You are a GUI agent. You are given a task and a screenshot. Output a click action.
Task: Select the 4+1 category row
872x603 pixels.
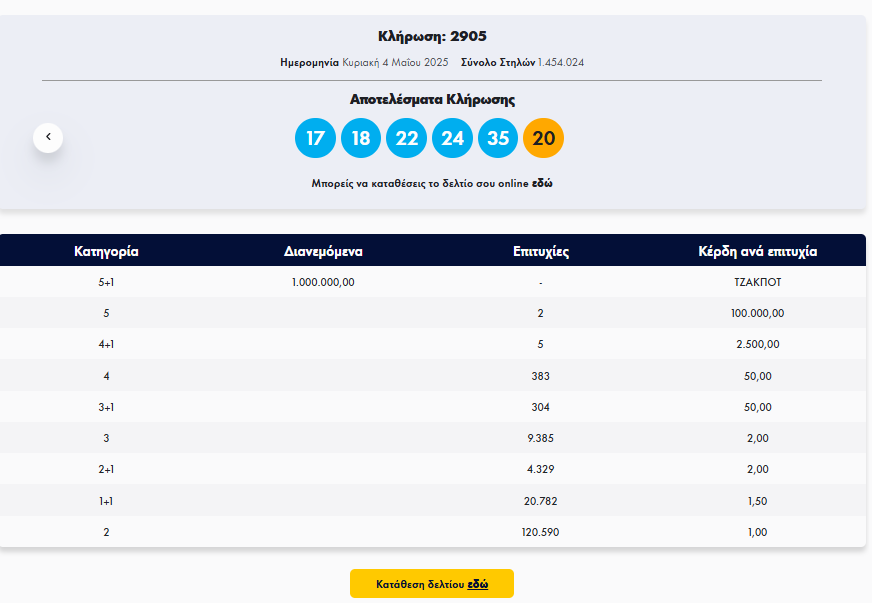coord(106,344)
